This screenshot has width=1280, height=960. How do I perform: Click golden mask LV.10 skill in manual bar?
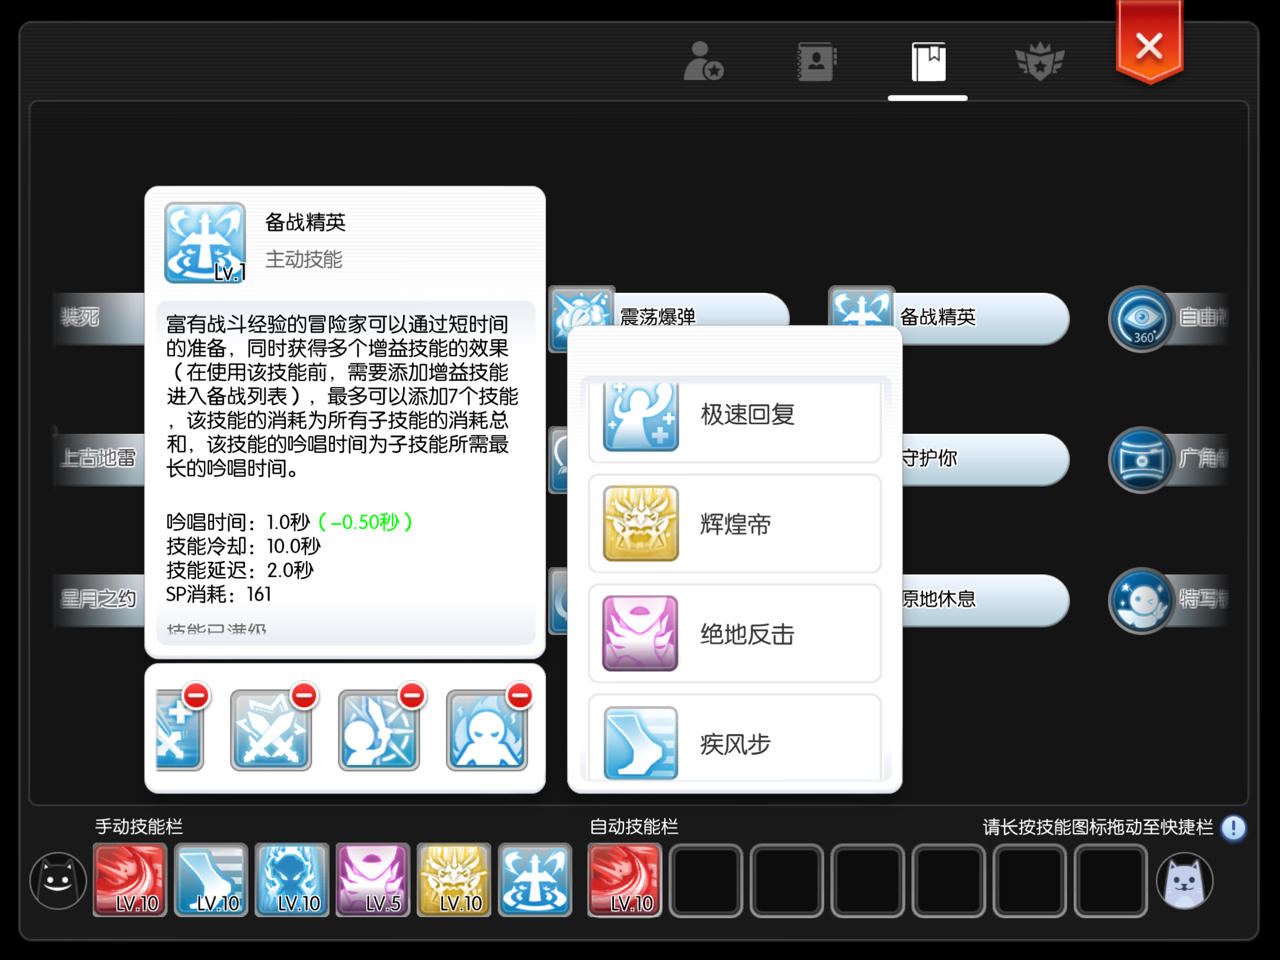coord(454,880)
